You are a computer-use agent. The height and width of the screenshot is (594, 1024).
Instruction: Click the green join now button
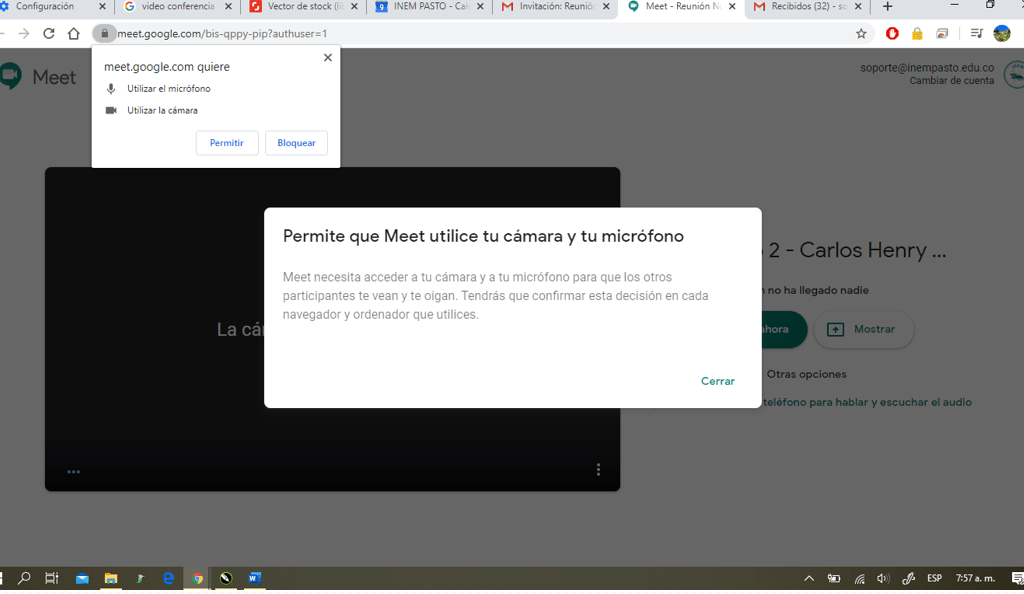click(x=784, y=330)
